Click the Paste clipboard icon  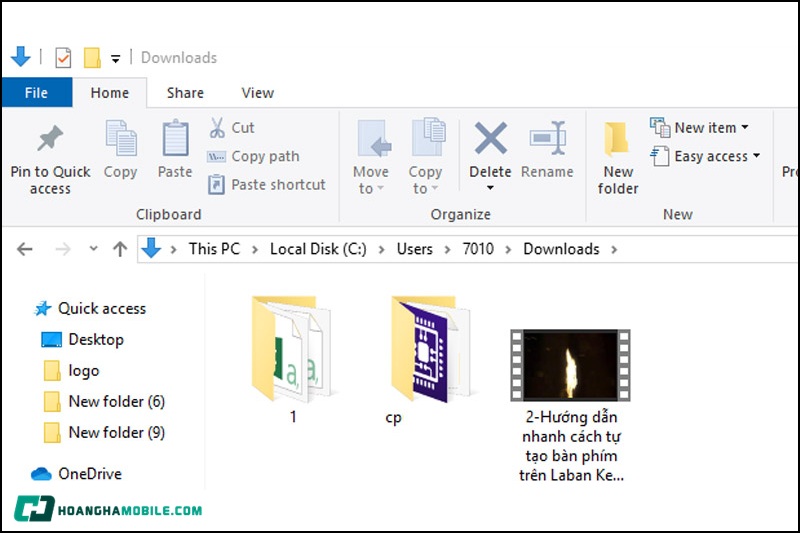tap(175, 140)
